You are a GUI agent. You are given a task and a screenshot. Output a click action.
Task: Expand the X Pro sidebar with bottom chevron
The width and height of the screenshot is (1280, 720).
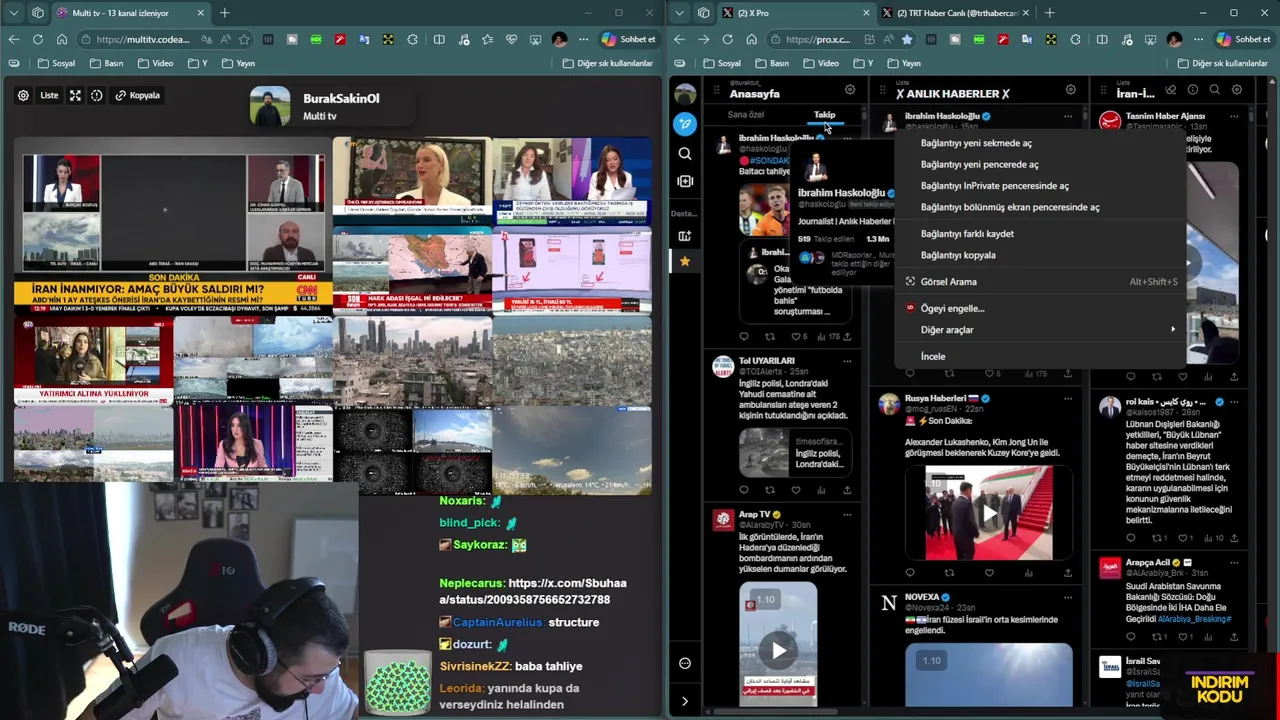pyautogui.click(x=685, y=701)
